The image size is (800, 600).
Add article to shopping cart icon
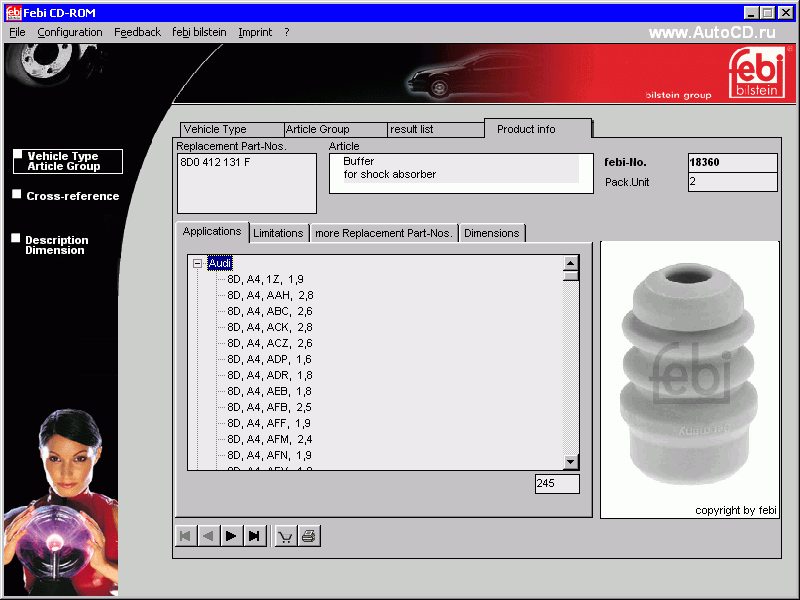point(286,536)
